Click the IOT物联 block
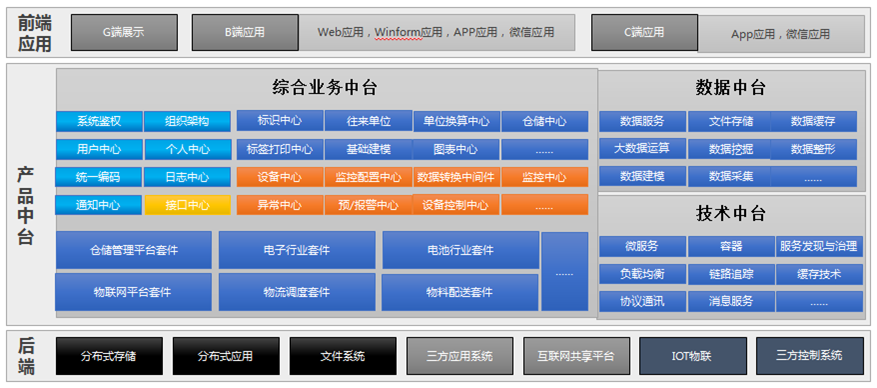877x388 pixels. pos(692,356)
